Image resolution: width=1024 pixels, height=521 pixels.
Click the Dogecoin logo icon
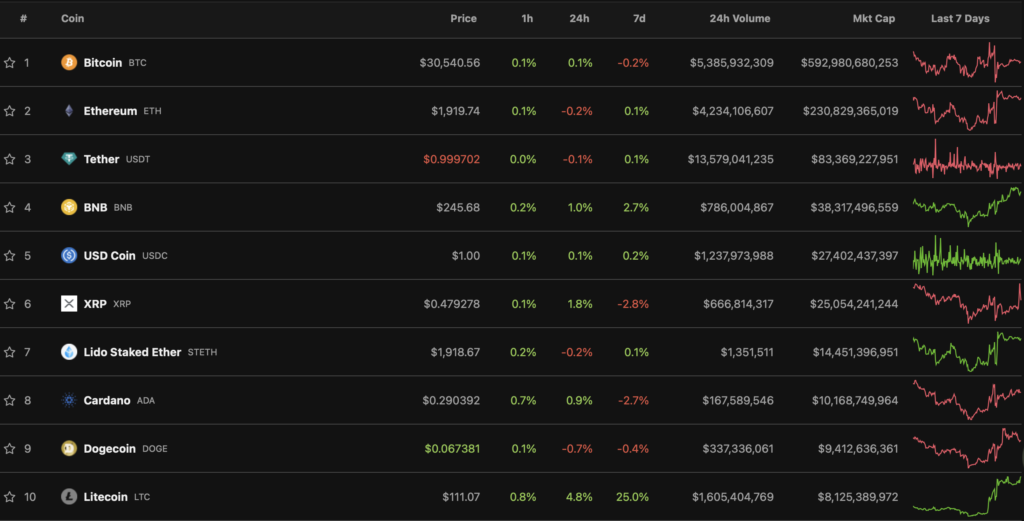click(x=69, y=449)
